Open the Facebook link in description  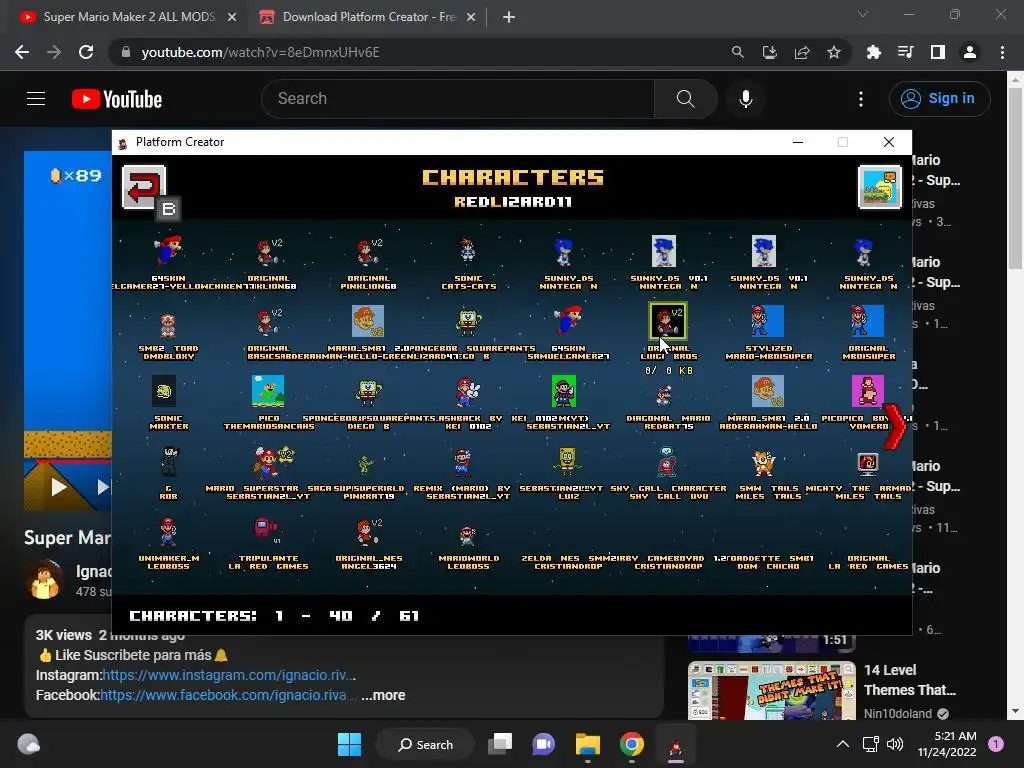(x=228, y=696)
